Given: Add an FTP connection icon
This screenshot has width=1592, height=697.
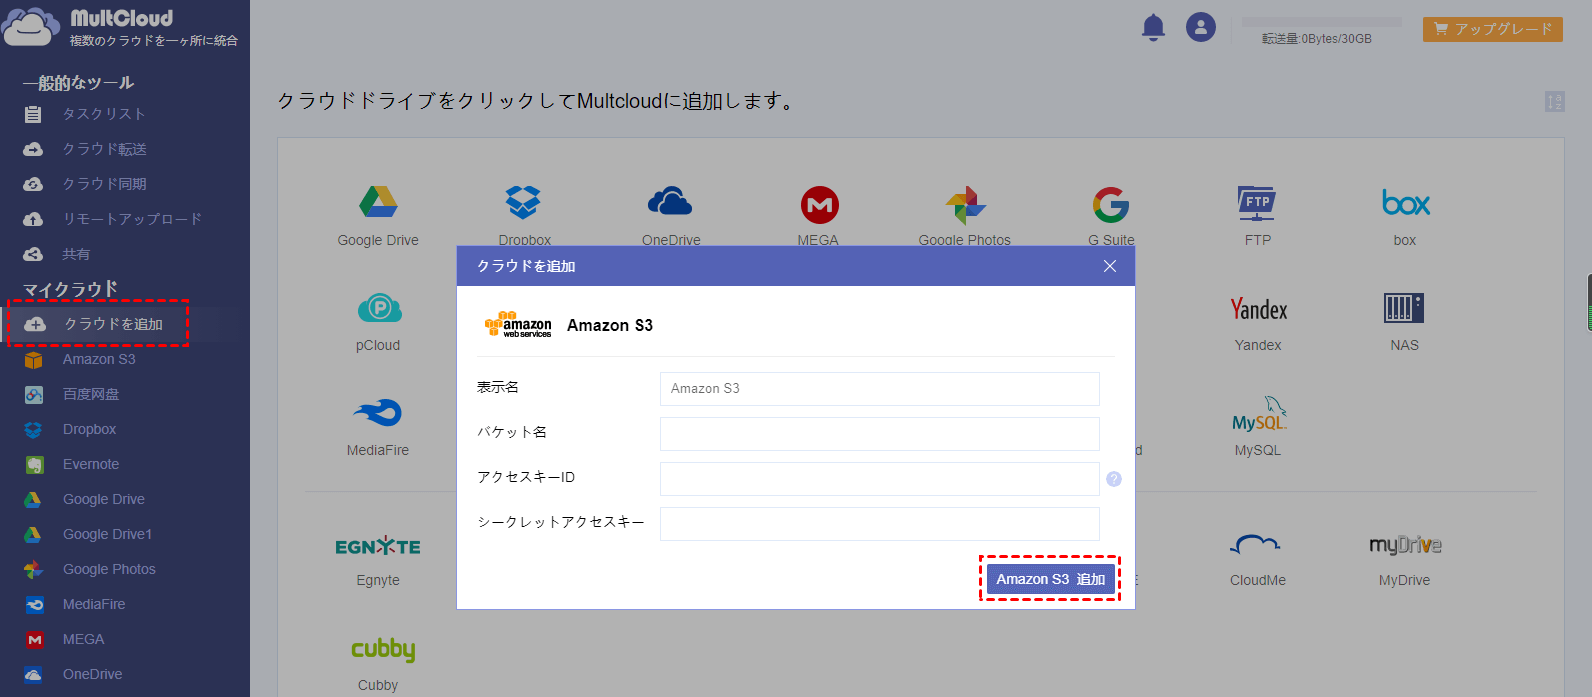Looking at the screenshot, I should (x=1257, y=204).
